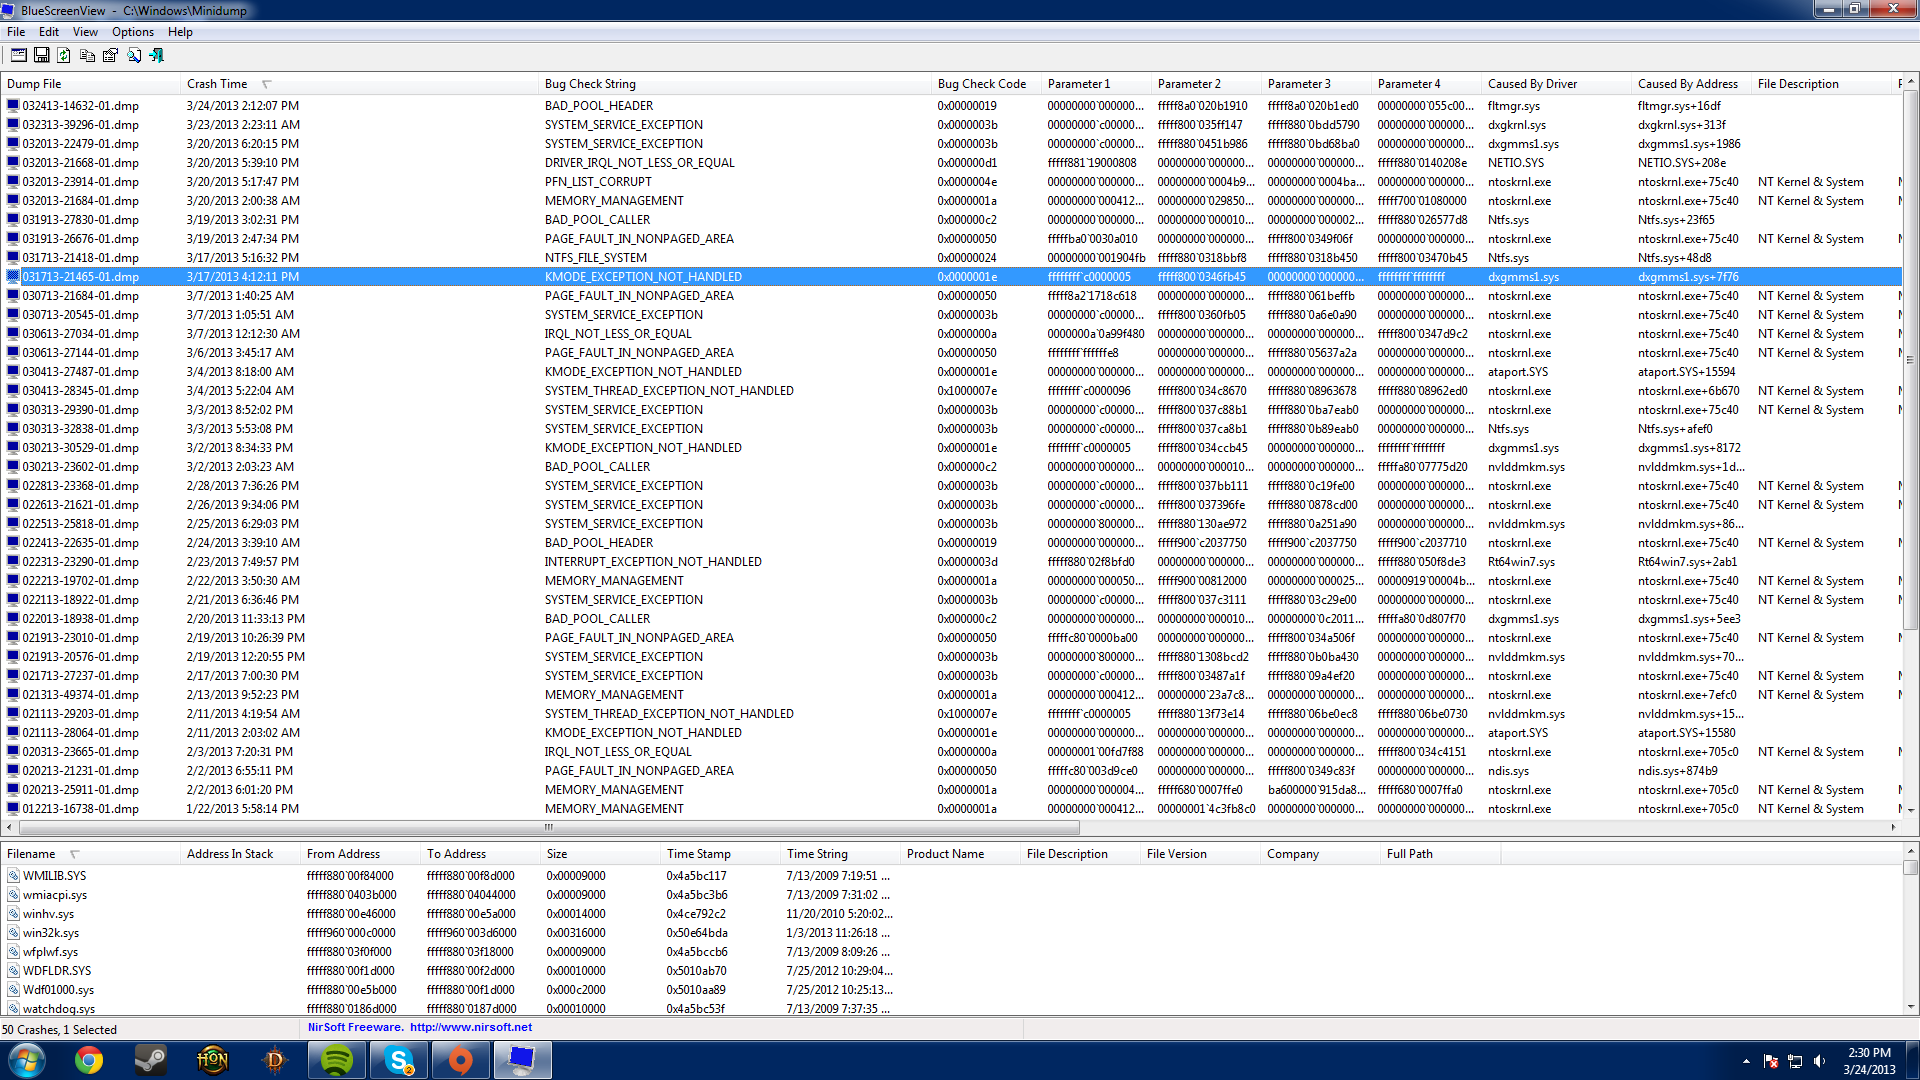Select 021113-29203-01.dmp dump file
Image resolution: width=1920 pixels, height=1080 pixels.
(x=81, y=714)
